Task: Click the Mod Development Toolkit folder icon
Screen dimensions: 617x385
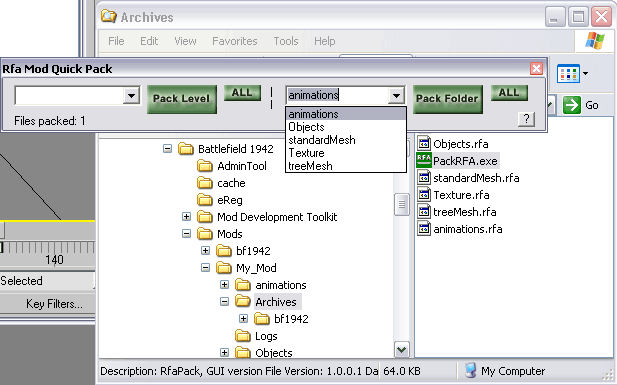Action: click(205, 217)
